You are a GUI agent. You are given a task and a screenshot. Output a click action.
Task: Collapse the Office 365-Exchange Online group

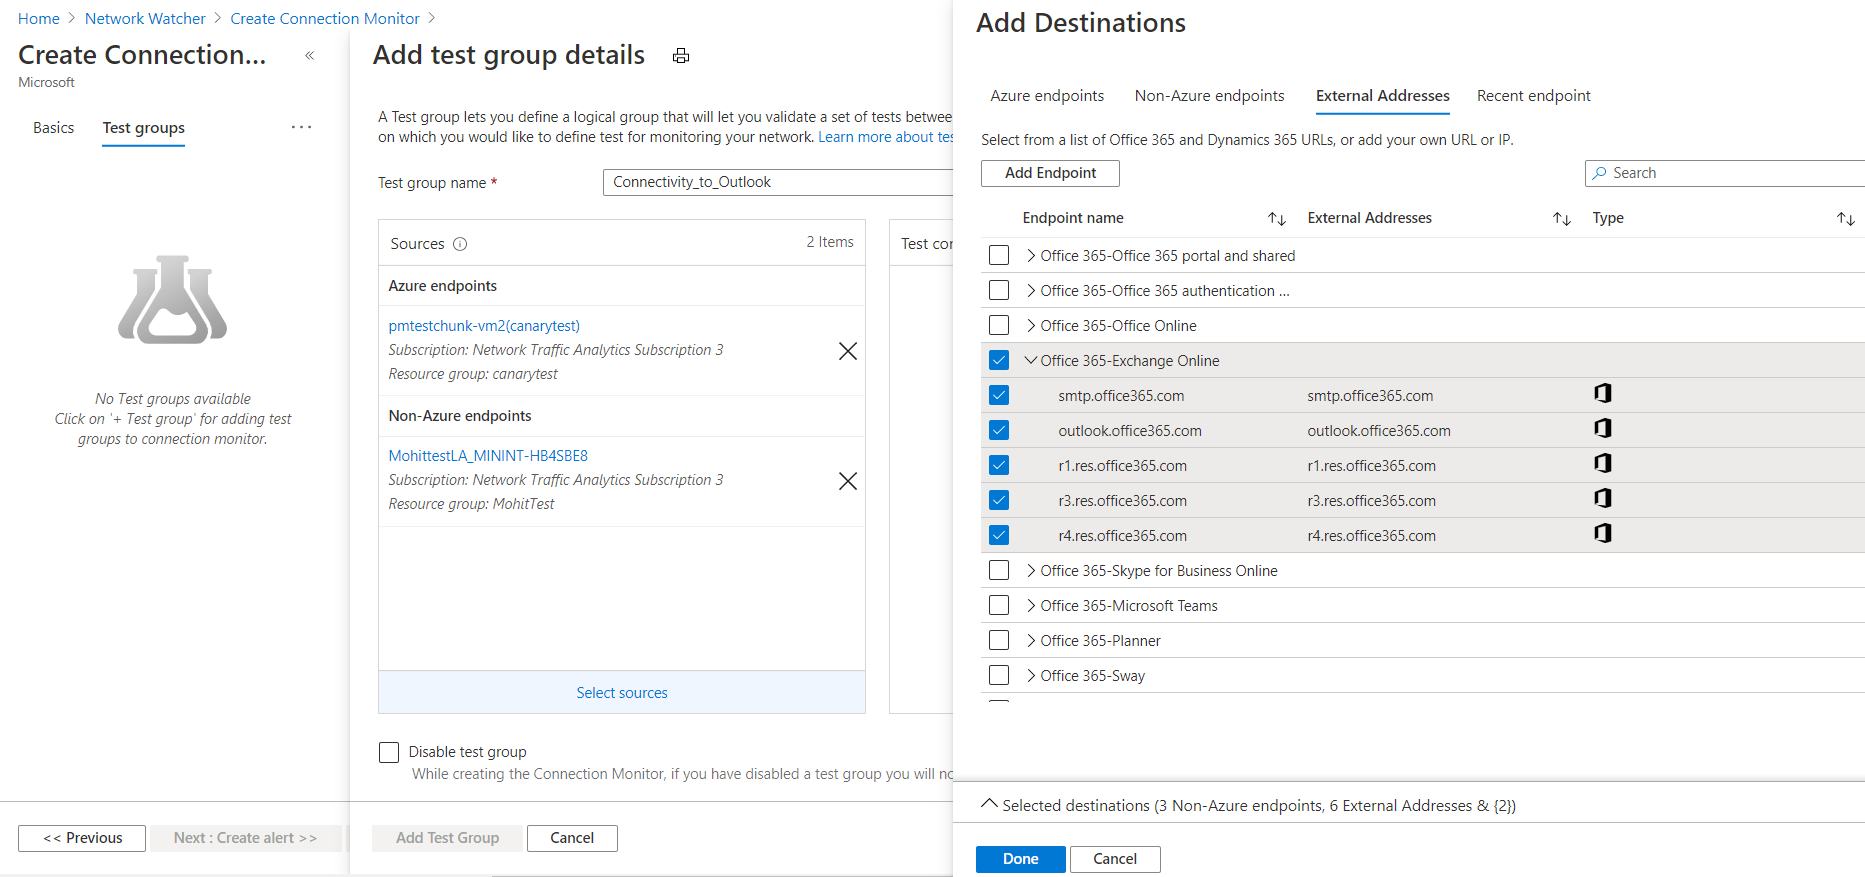click(x=1031, y=360)
